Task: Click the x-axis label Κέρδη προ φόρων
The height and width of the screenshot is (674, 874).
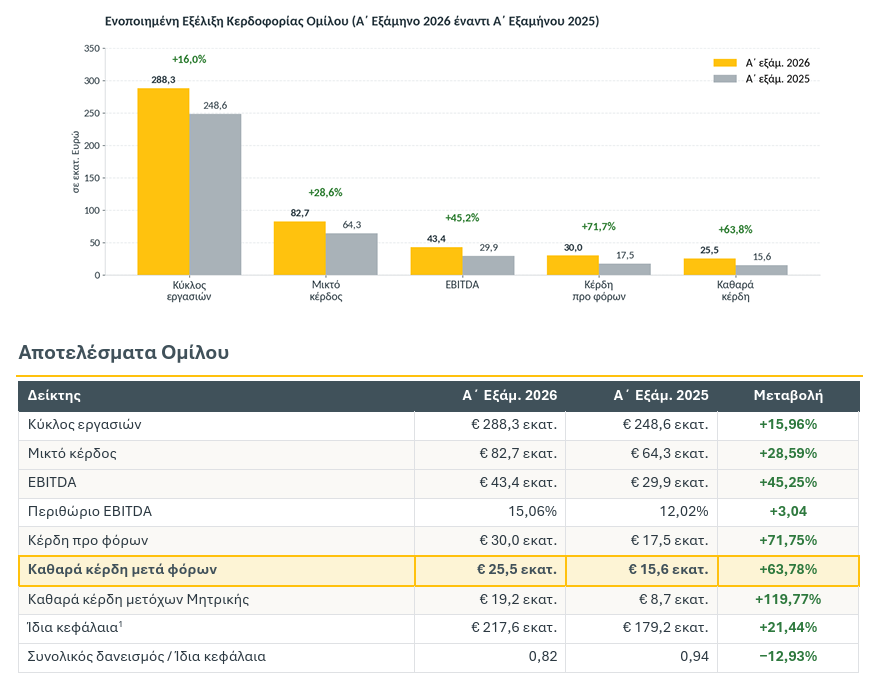Action: point(599,290)
